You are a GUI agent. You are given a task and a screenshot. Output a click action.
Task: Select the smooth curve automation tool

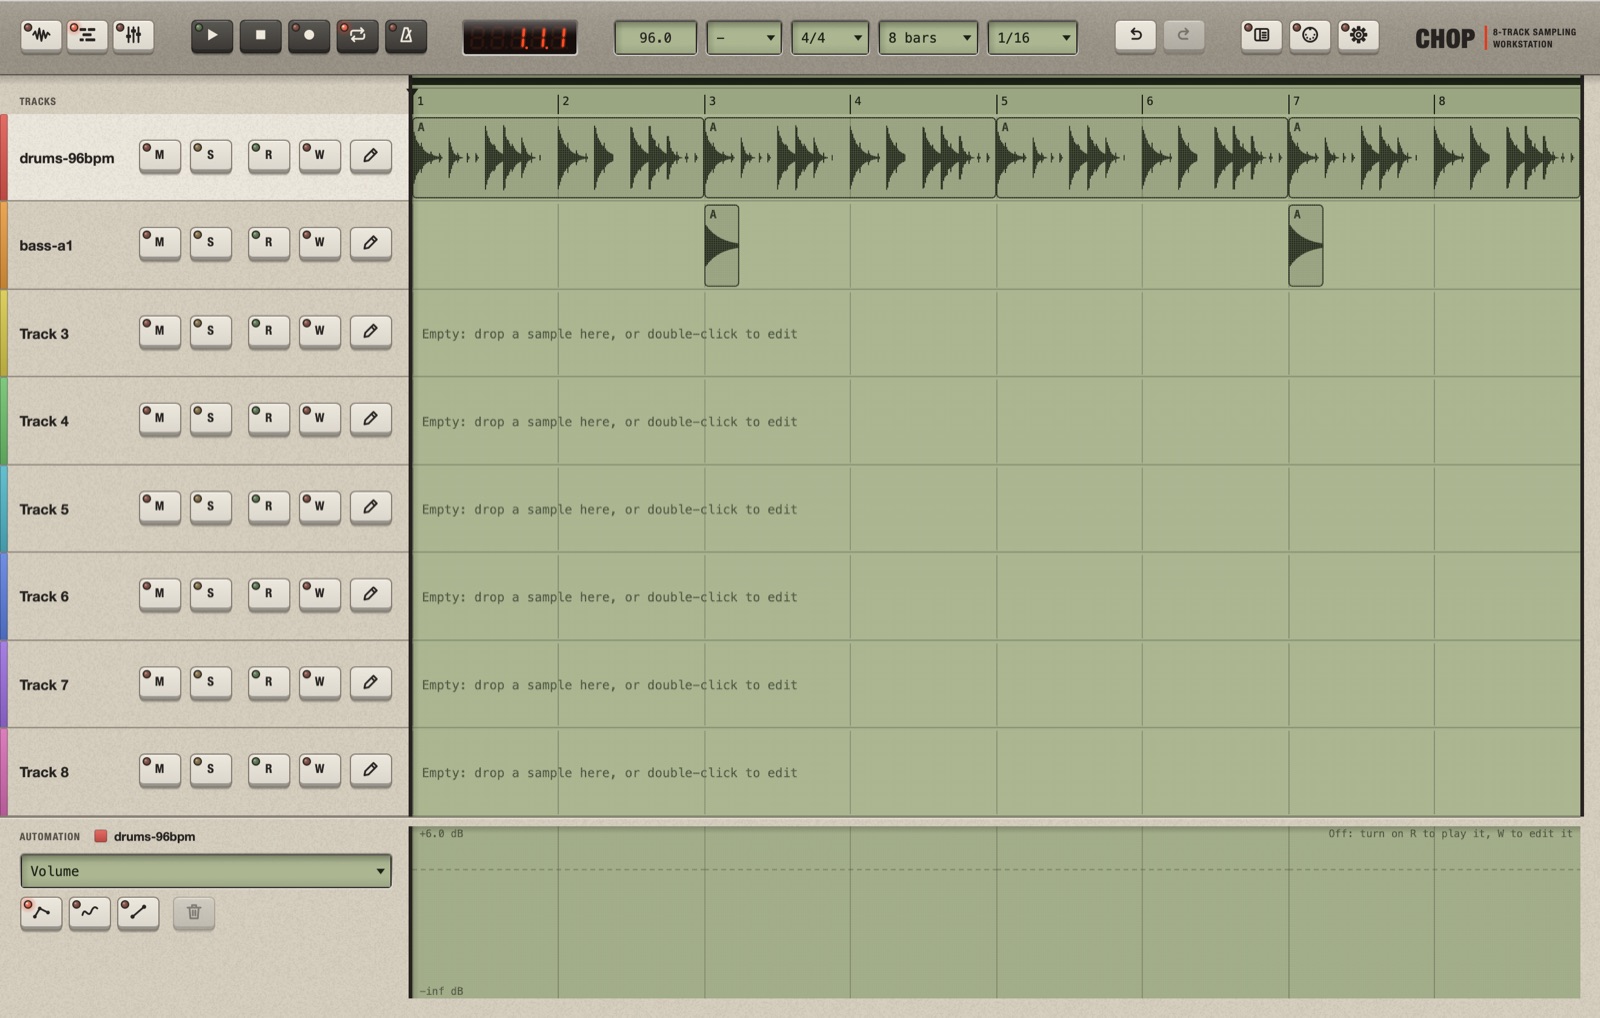pyautogui.click(x=89, y=912)
